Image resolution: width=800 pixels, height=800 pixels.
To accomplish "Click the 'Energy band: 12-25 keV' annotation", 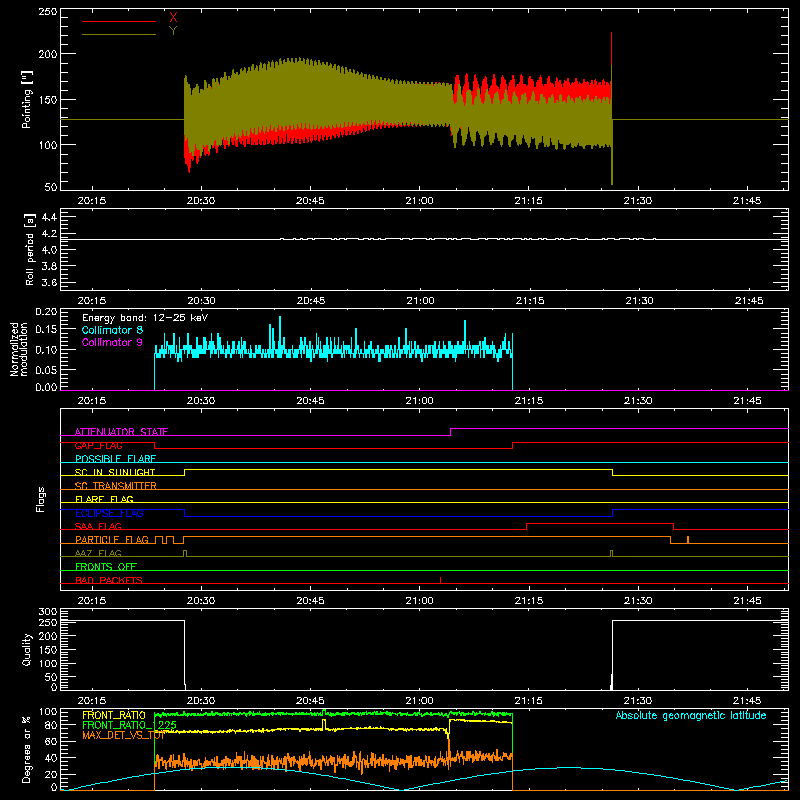I will coord(145,318).
